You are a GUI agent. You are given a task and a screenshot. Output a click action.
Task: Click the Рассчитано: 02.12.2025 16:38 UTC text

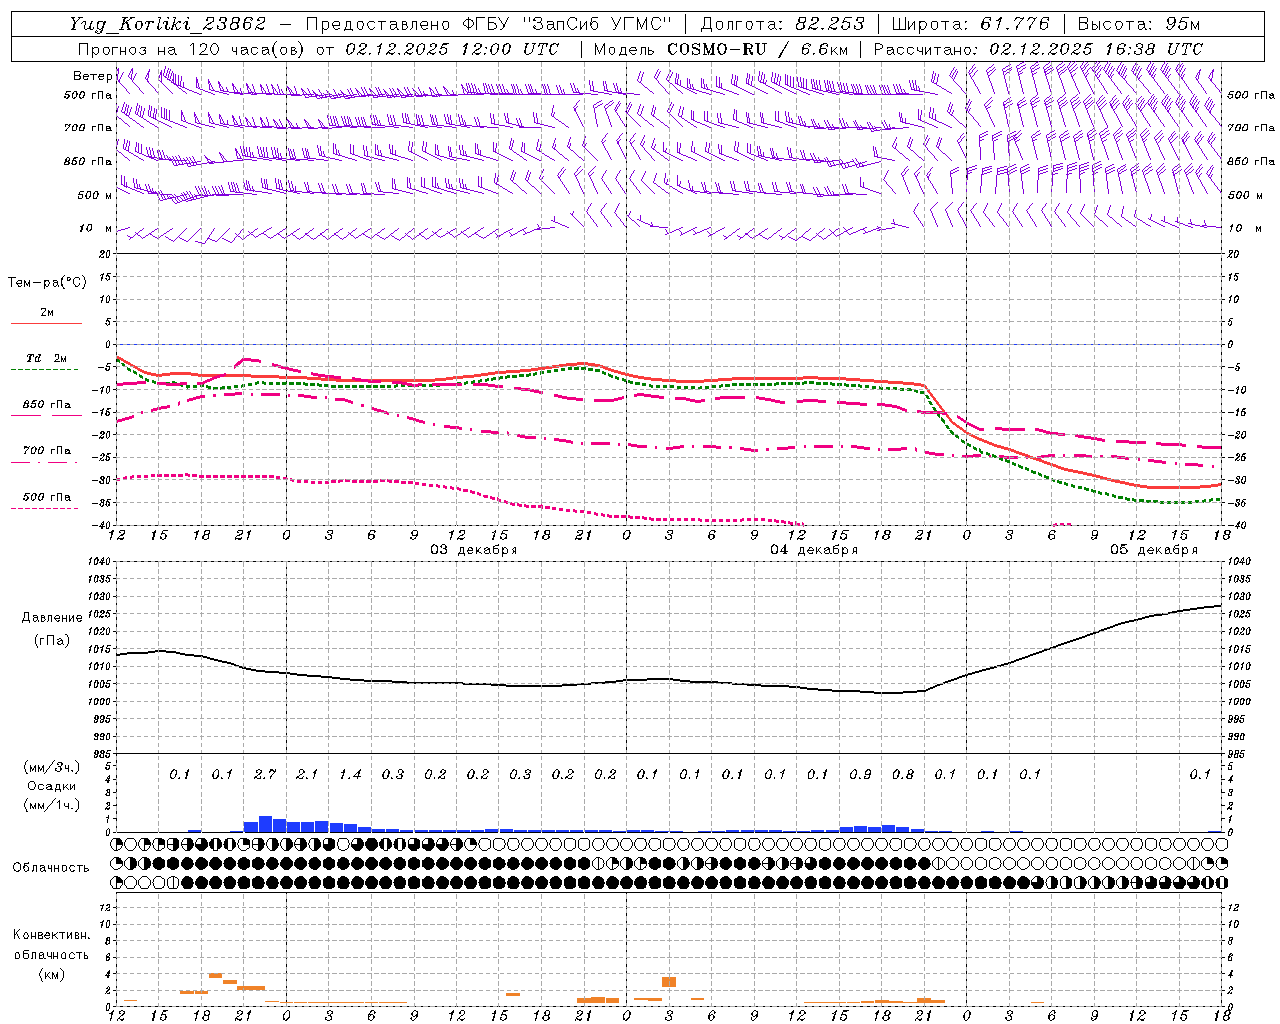click(1038, 49)
